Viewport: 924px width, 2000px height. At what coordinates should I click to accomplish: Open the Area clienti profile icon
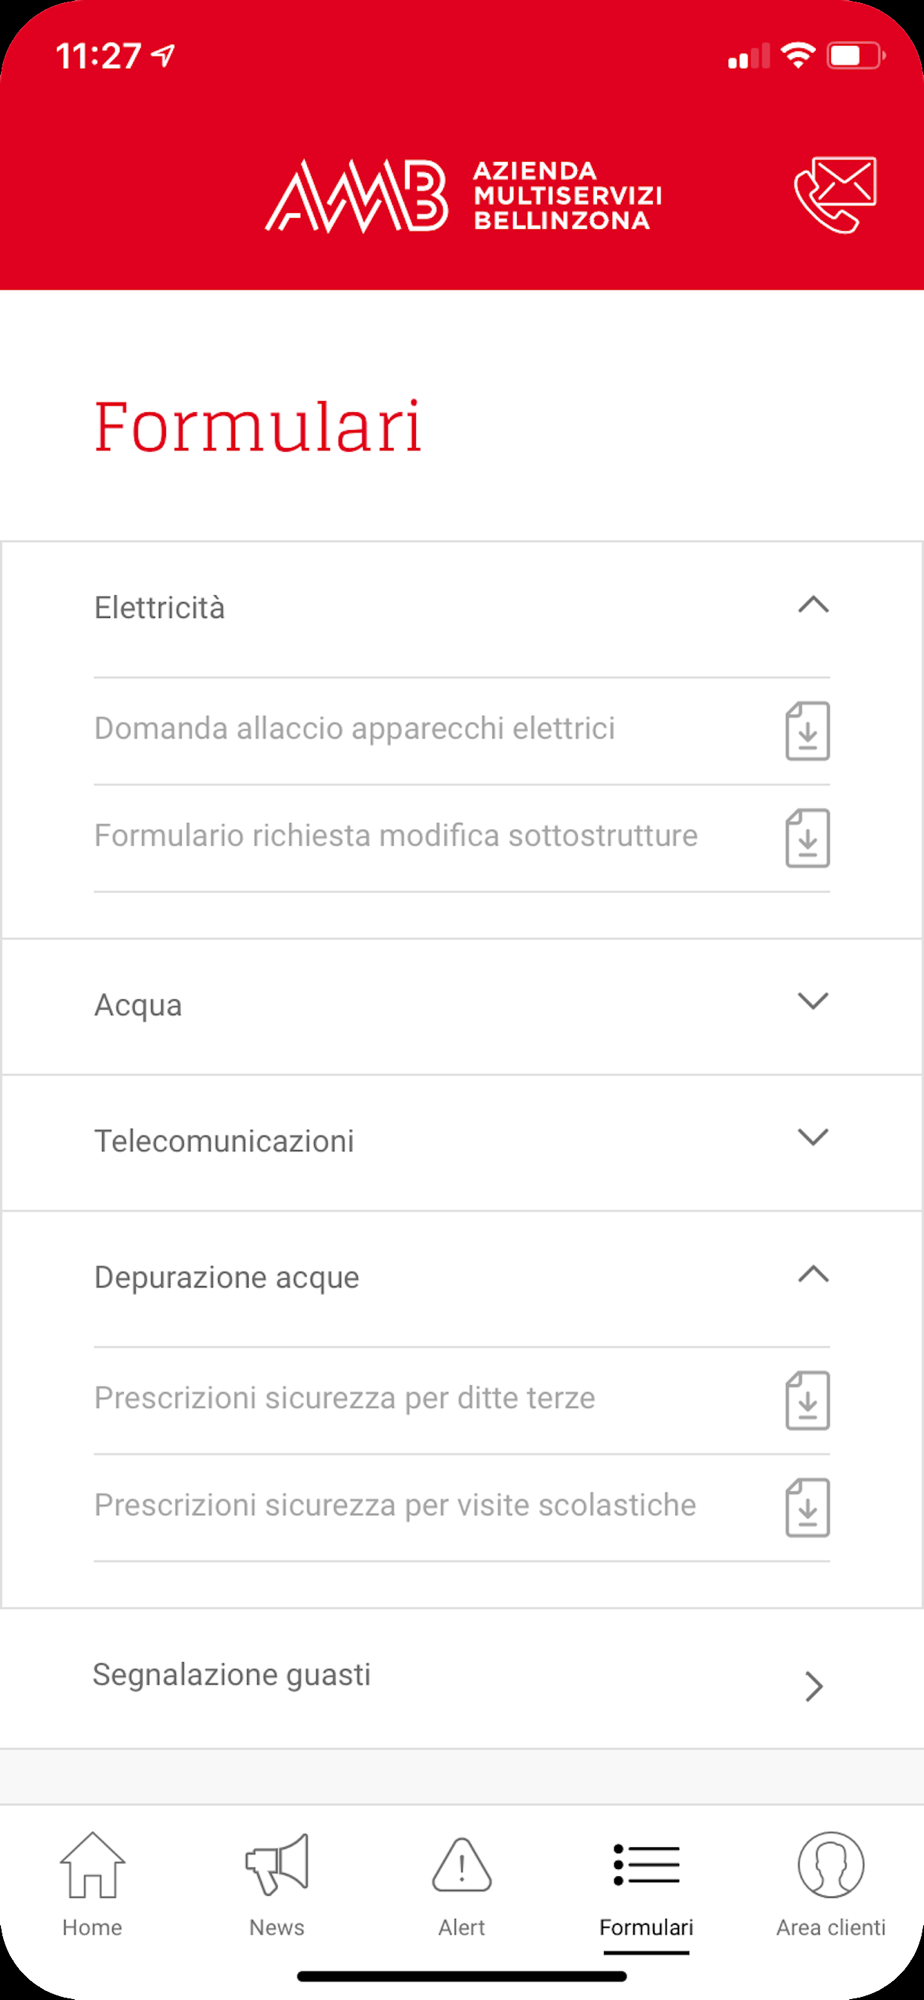tap(831, 1865)
